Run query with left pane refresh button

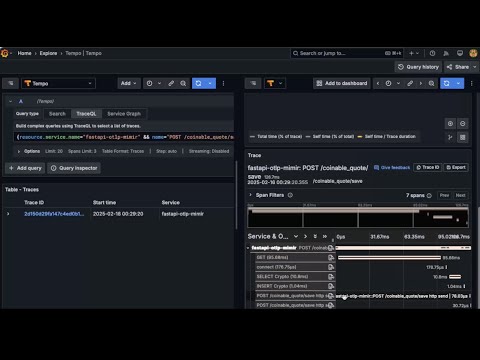pos(198,83)
